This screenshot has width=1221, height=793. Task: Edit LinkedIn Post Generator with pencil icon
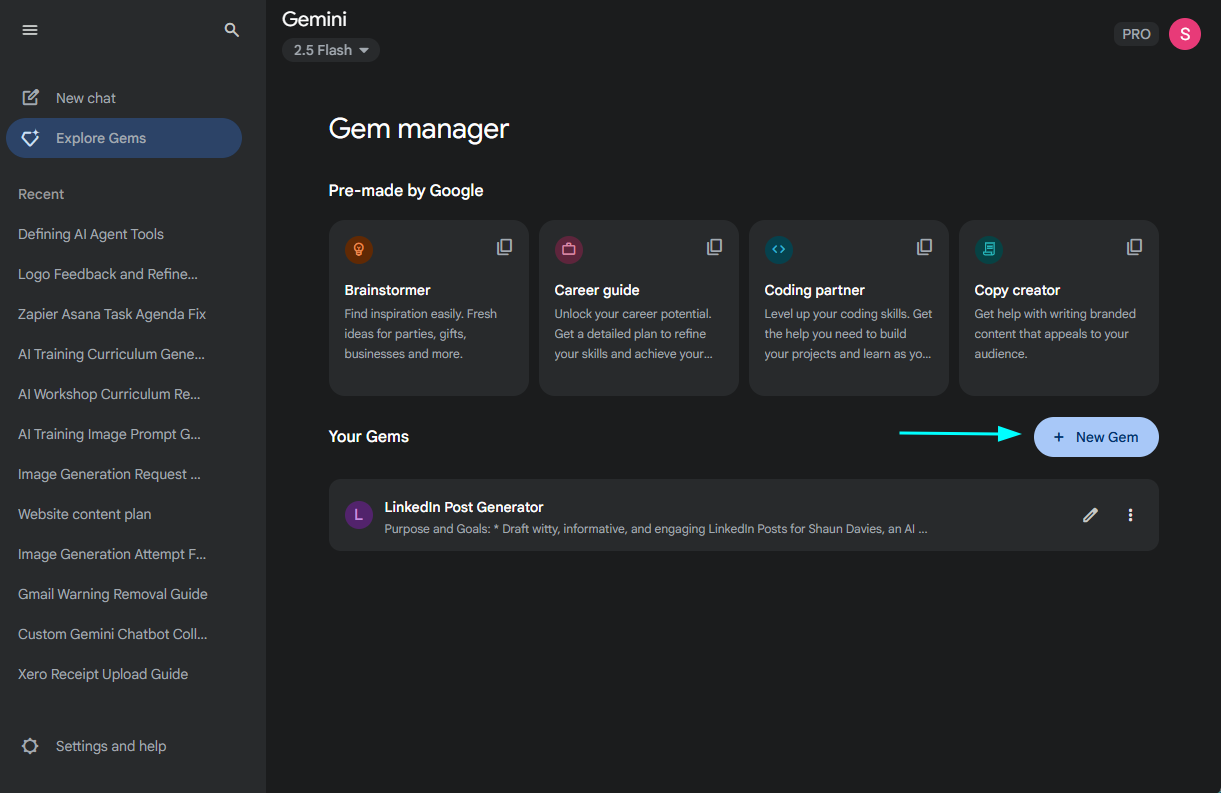(x=1090, y=515)
